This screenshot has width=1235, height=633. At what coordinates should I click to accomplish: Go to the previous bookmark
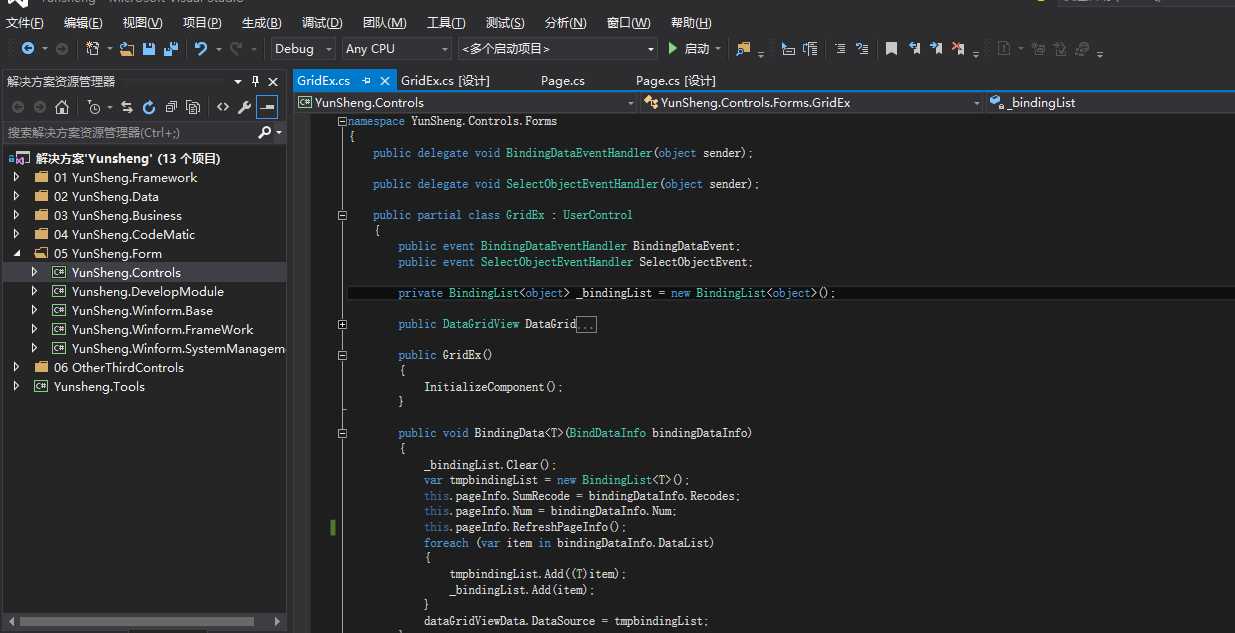pyautogui.click(x=914, y=48)
